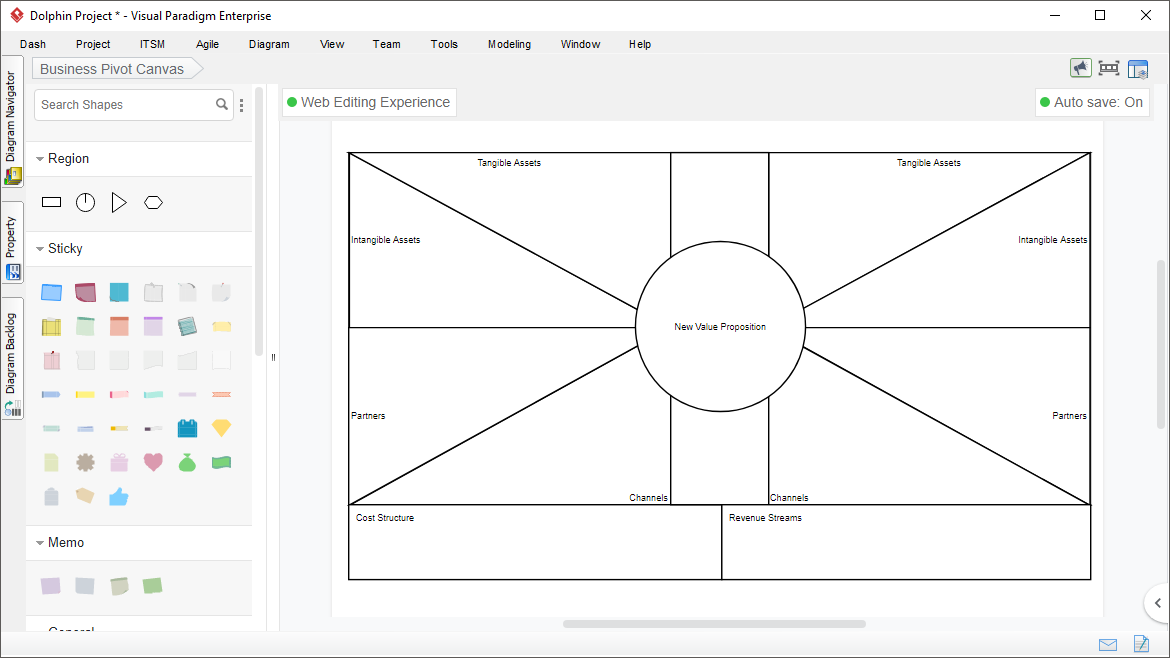
Task: Open the ITSM menu
Action: [152, 44]
